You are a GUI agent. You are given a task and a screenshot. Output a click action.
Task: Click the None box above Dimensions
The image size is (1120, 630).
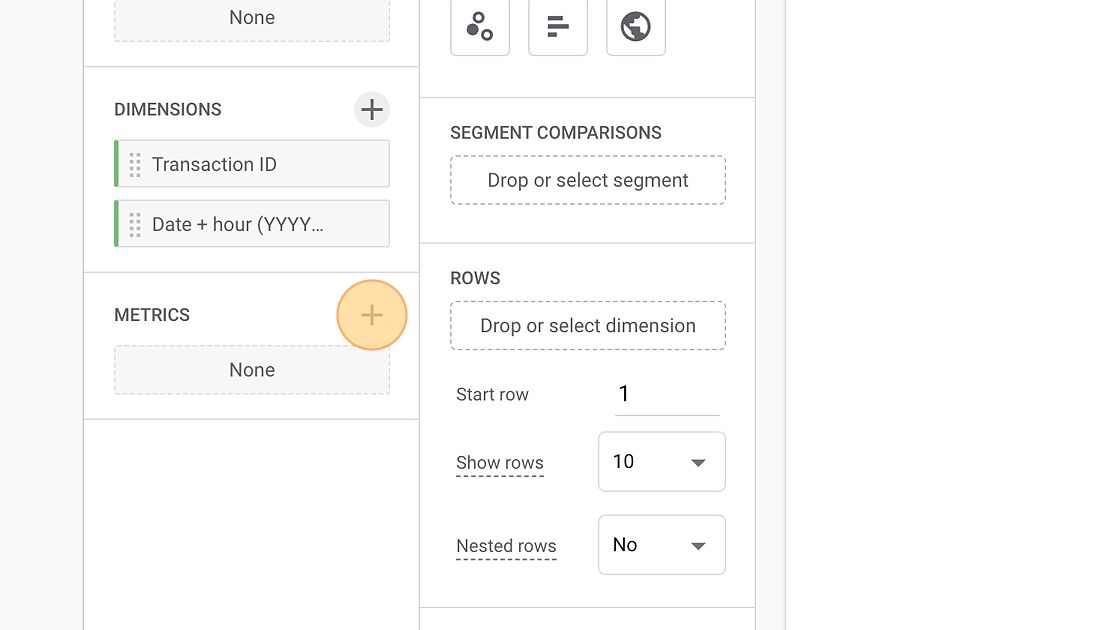coord(252,19)
